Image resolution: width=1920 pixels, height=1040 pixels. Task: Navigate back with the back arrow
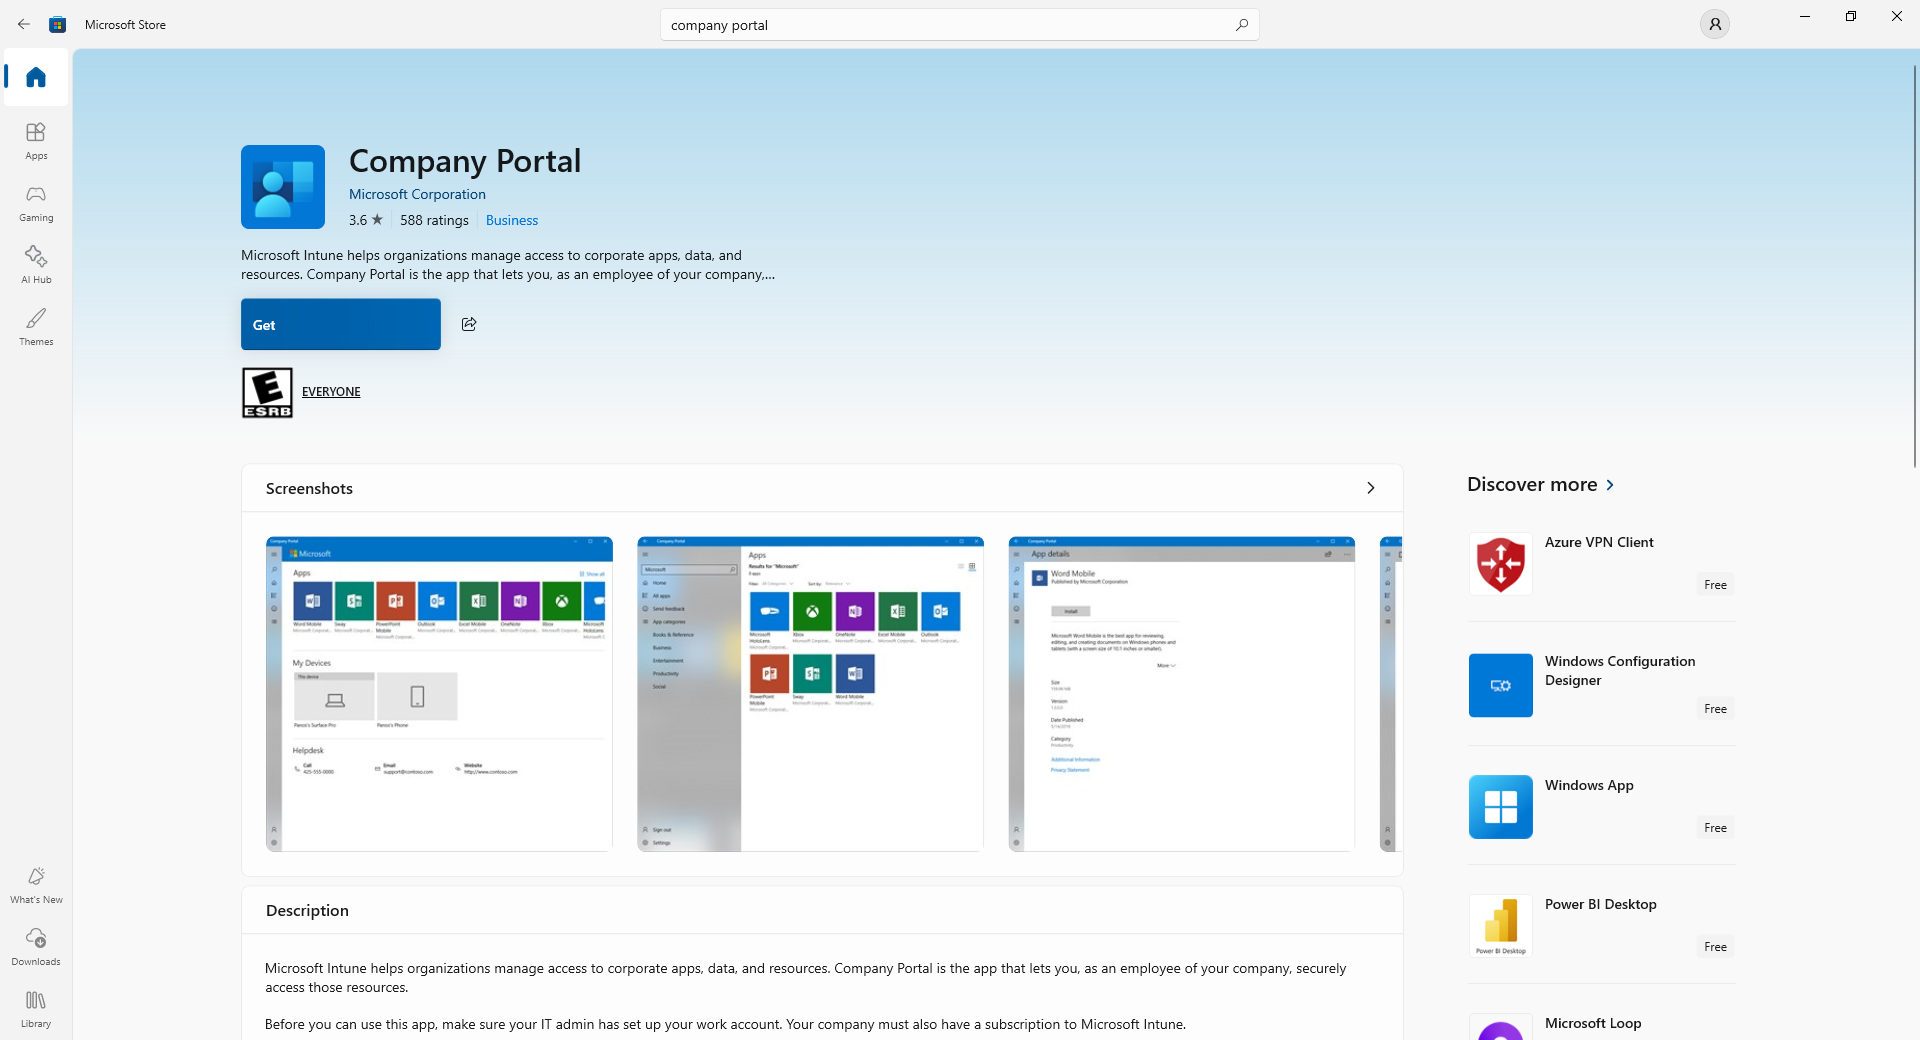24,24
